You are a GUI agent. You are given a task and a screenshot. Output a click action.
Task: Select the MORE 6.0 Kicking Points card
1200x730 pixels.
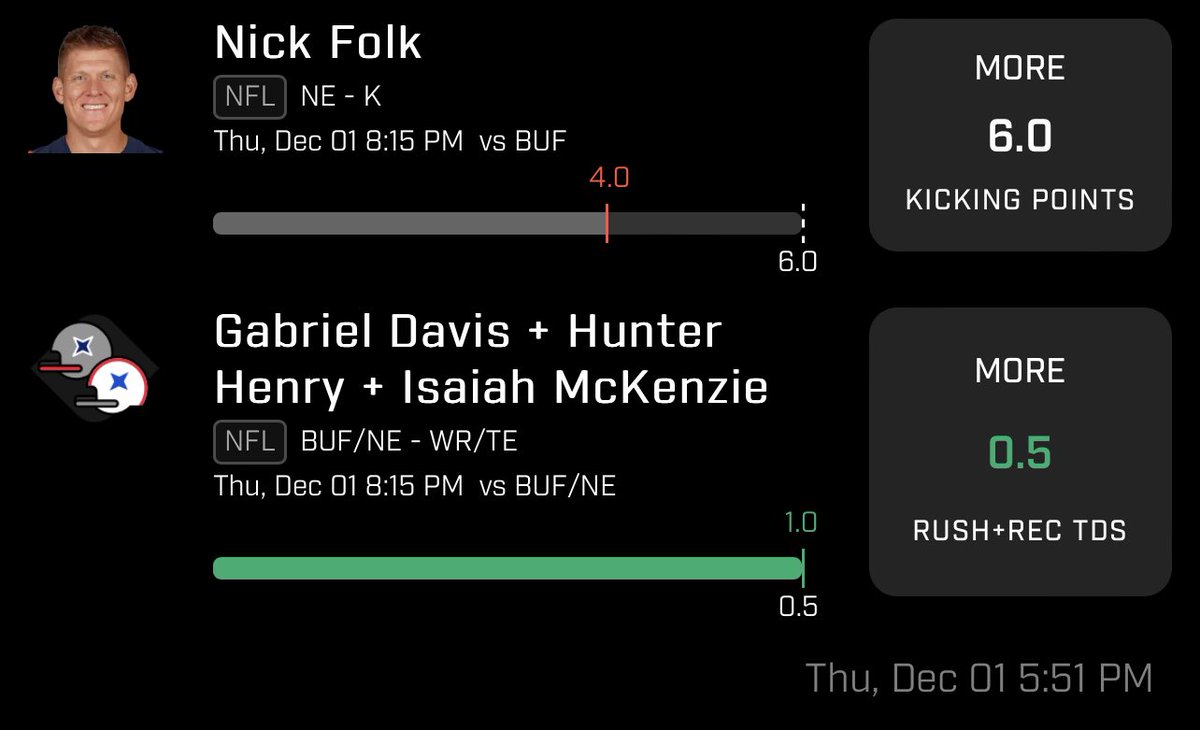coord(1020,135)
